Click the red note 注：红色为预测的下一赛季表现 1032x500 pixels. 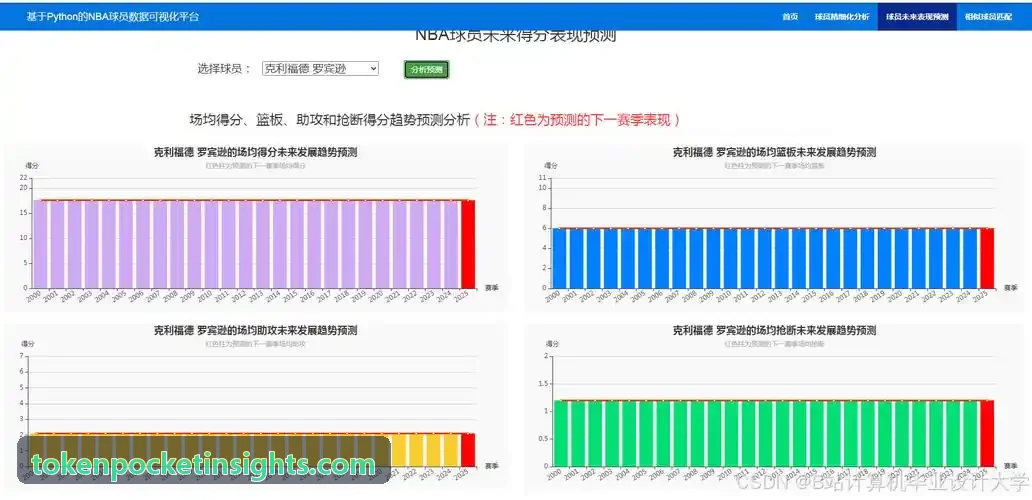click(577, 120)
